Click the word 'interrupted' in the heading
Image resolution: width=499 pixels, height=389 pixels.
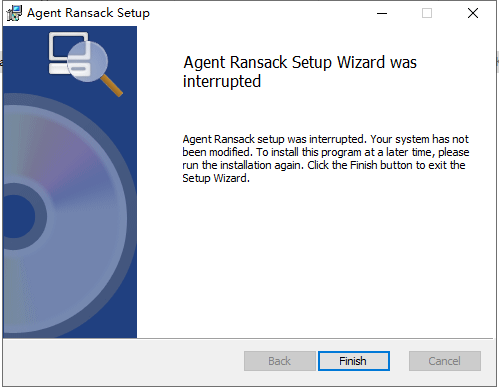pyautogui.click(x=222, y=81)
